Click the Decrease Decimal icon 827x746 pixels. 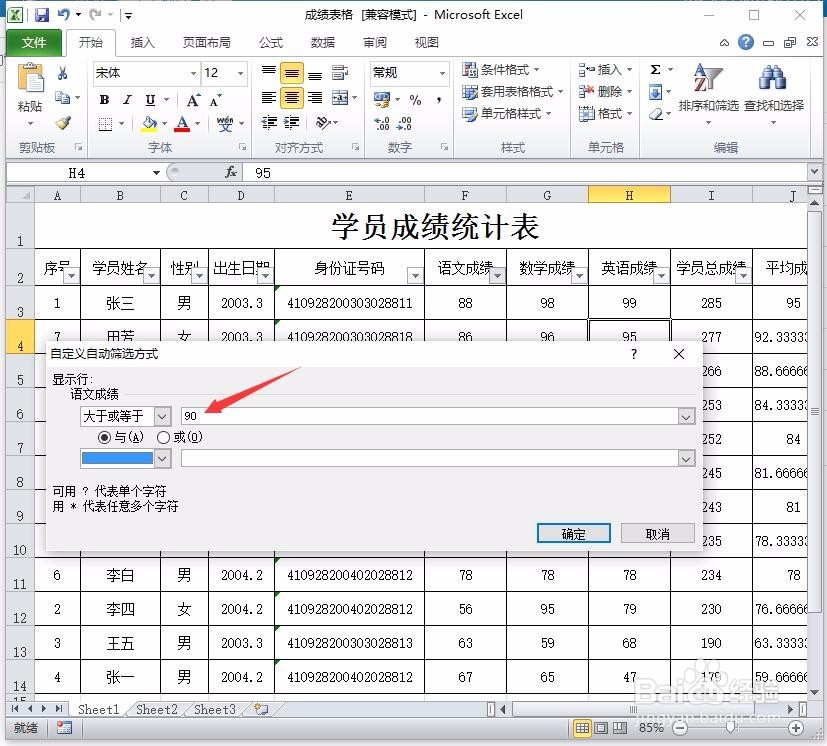405,124
